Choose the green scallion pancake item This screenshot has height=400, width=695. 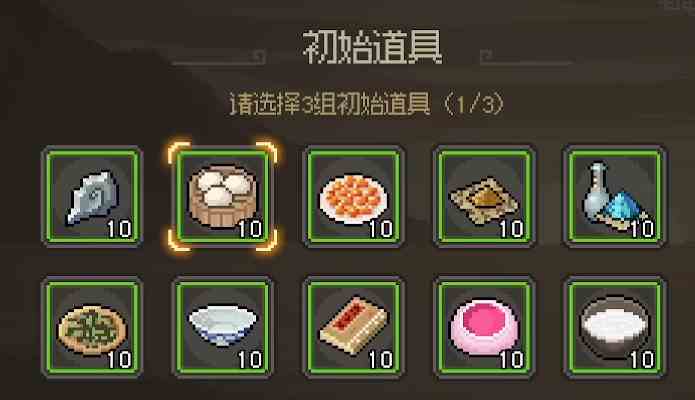tap(92, 327)
